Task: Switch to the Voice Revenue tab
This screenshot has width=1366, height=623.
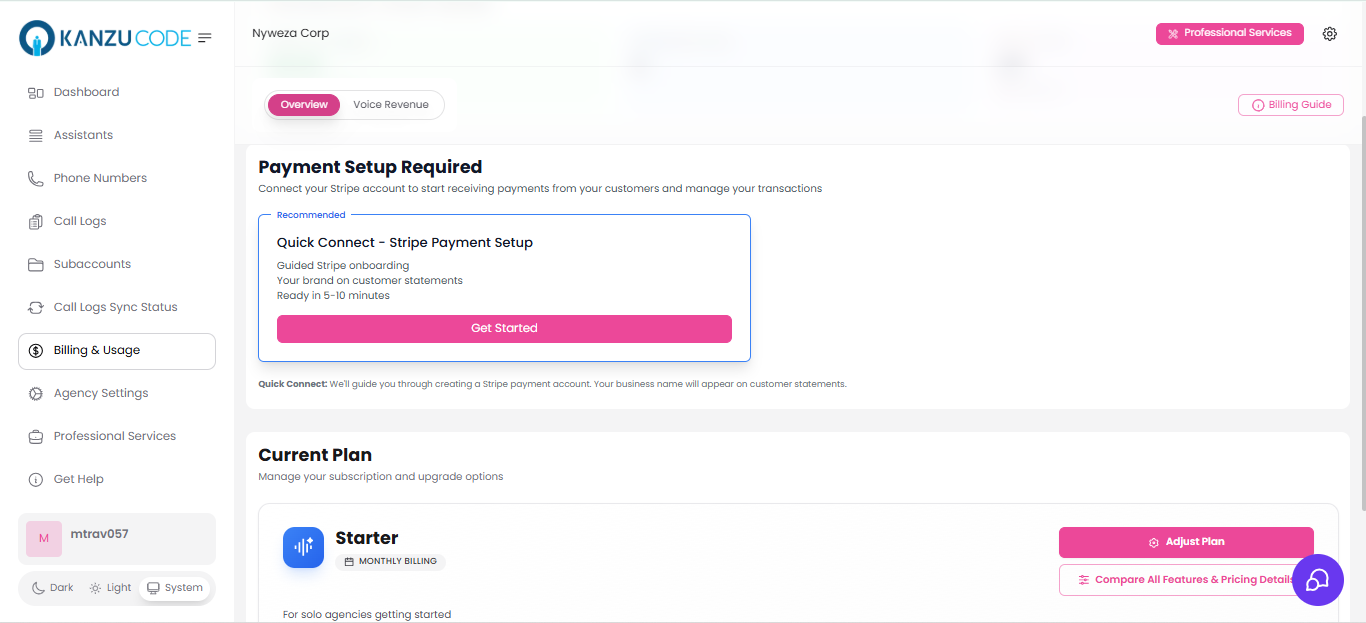Action: pos(391,104)
